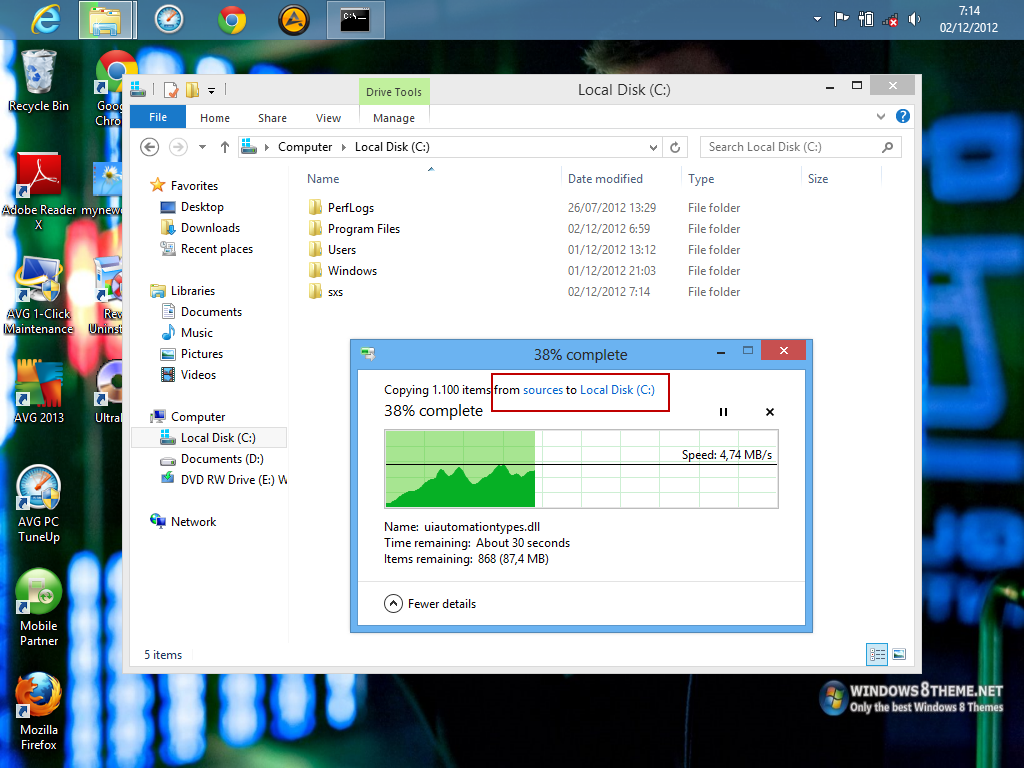Open recent locations history dropdown
This screenshot has width=1024, height=768.
tap(203, 147)
